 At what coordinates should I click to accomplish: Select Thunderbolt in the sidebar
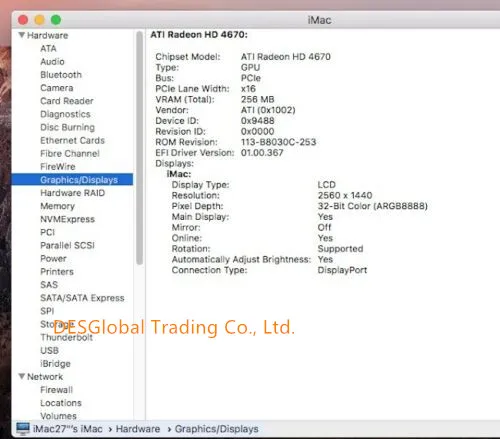(66, 337)
